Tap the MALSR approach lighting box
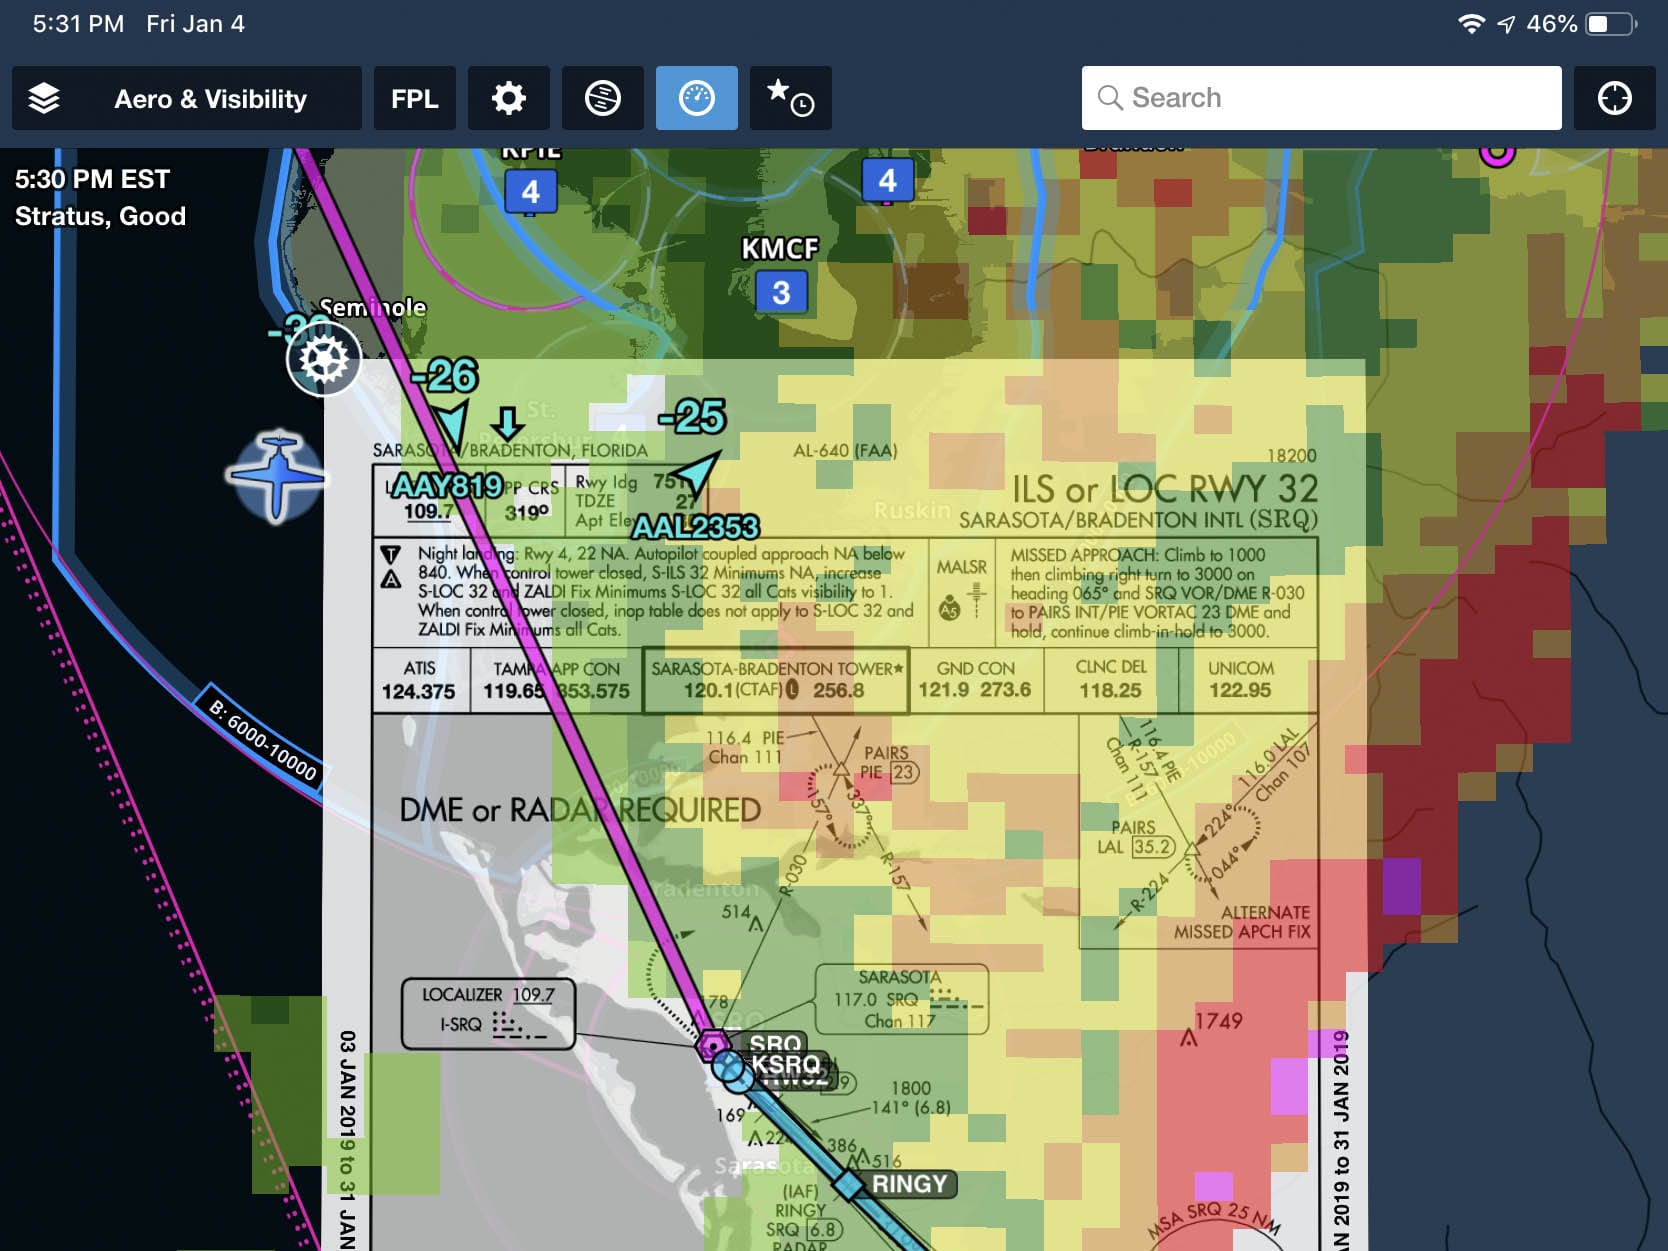 pyautogui.click(x=962, y=592)
